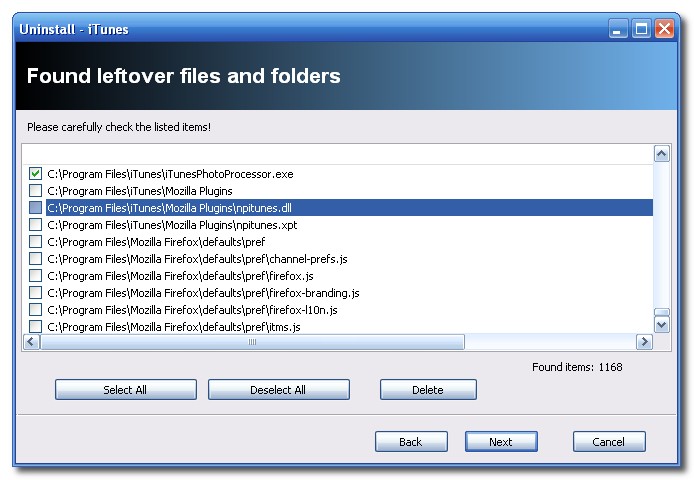Cancel the uninstall wizard
Image resolution: width=694 pixels, height=480 pixels.
click(x=609, y=441)
